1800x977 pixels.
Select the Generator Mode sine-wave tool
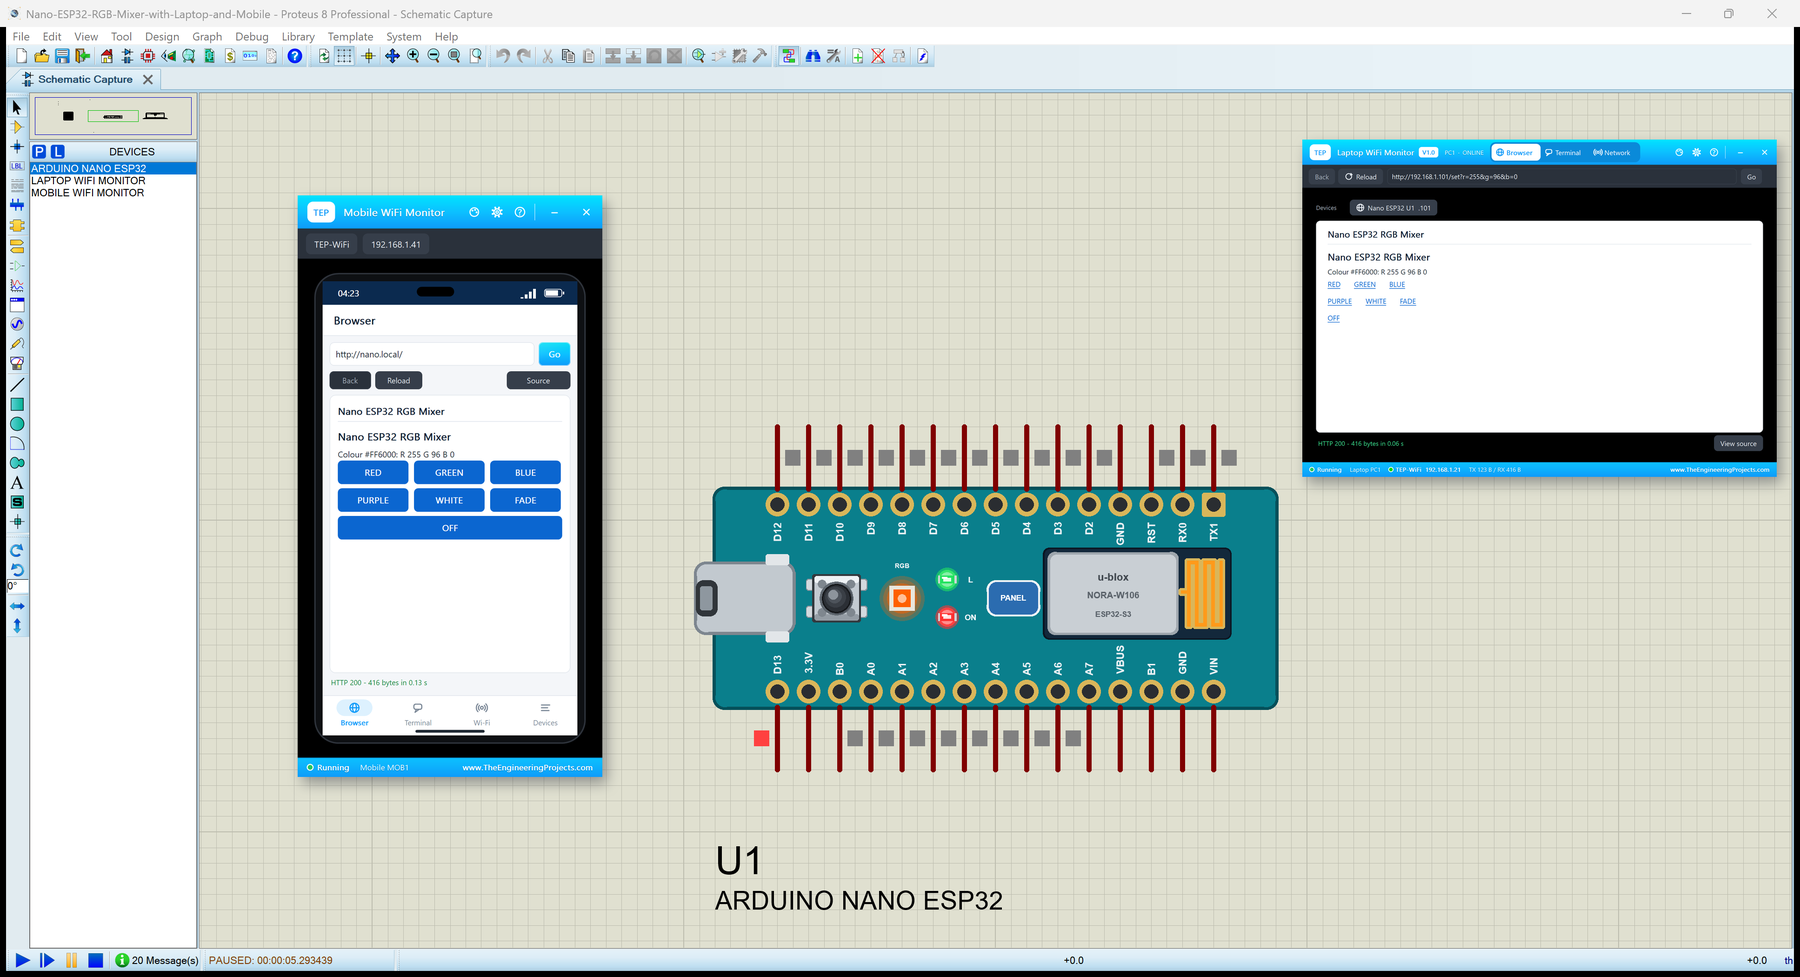[17, 324]
